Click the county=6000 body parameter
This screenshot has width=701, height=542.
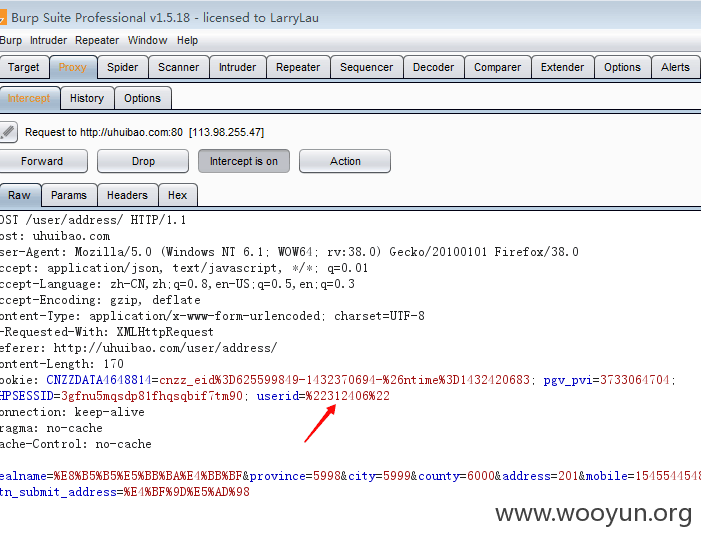(456, 476)
